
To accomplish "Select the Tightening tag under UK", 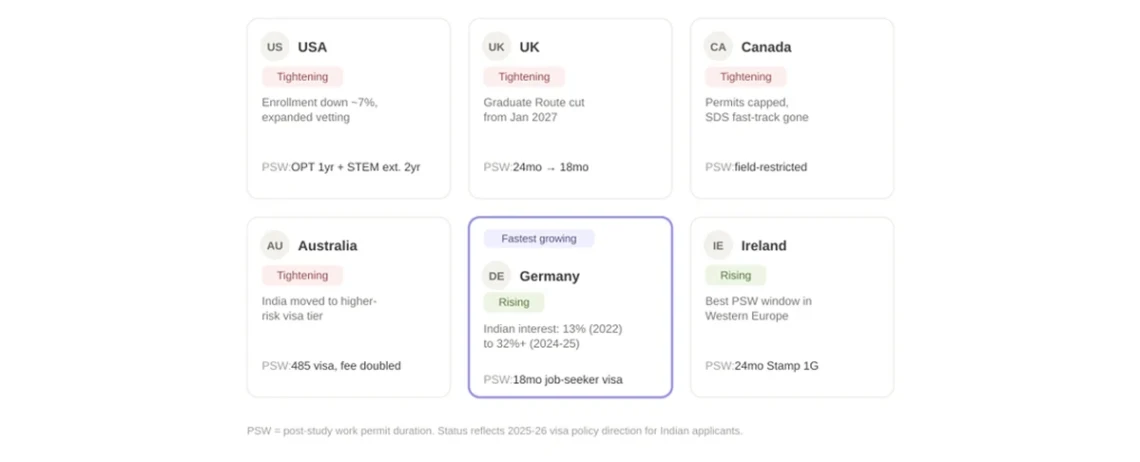I will point(524,76).
